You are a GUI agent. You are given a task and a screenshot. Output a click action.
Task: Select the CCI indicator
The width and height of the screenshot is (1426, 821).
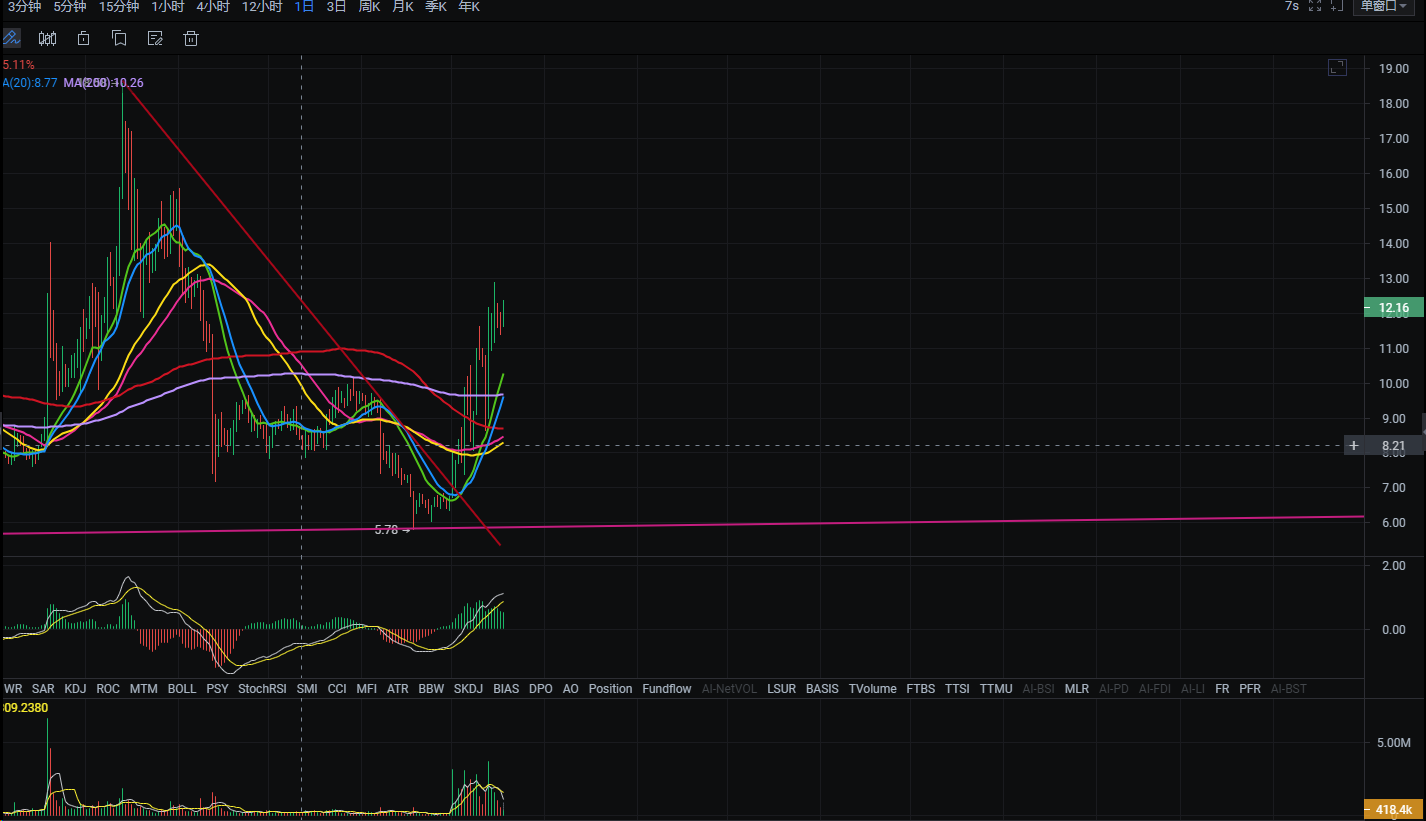pyautogui.click(x=337, y=689)
